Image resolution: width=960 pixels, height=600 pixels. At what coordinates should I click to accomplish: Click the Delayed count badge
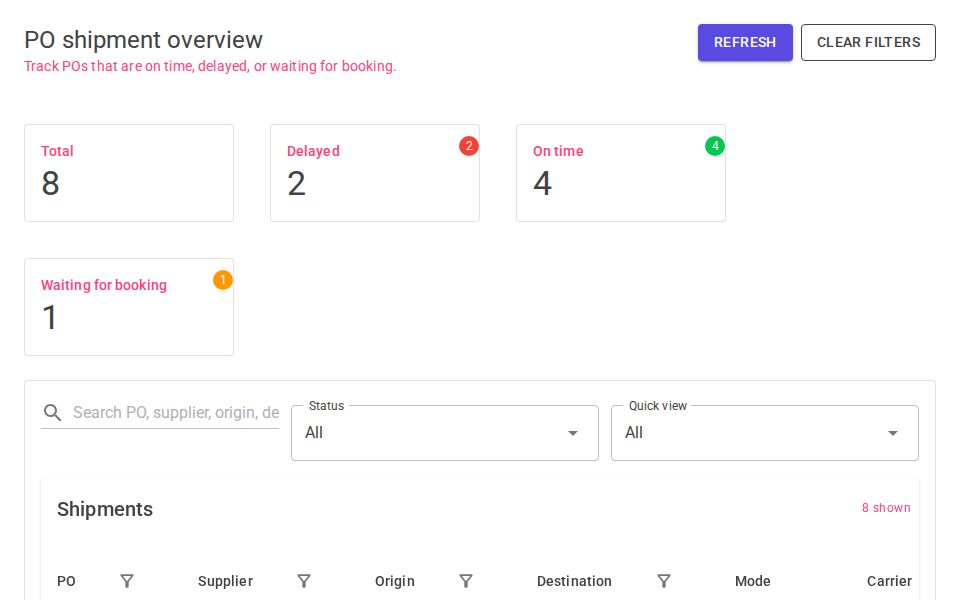469,146
